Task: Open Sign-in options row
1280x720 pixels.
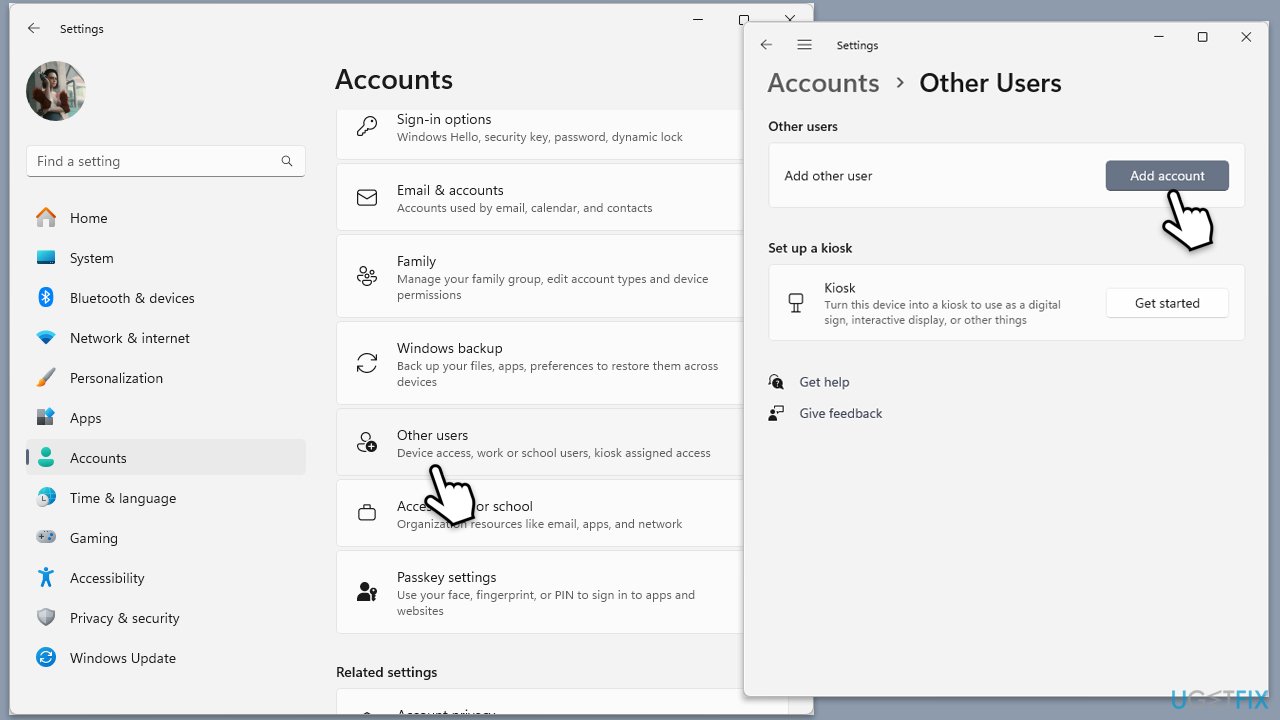Action: coord(538,133)
